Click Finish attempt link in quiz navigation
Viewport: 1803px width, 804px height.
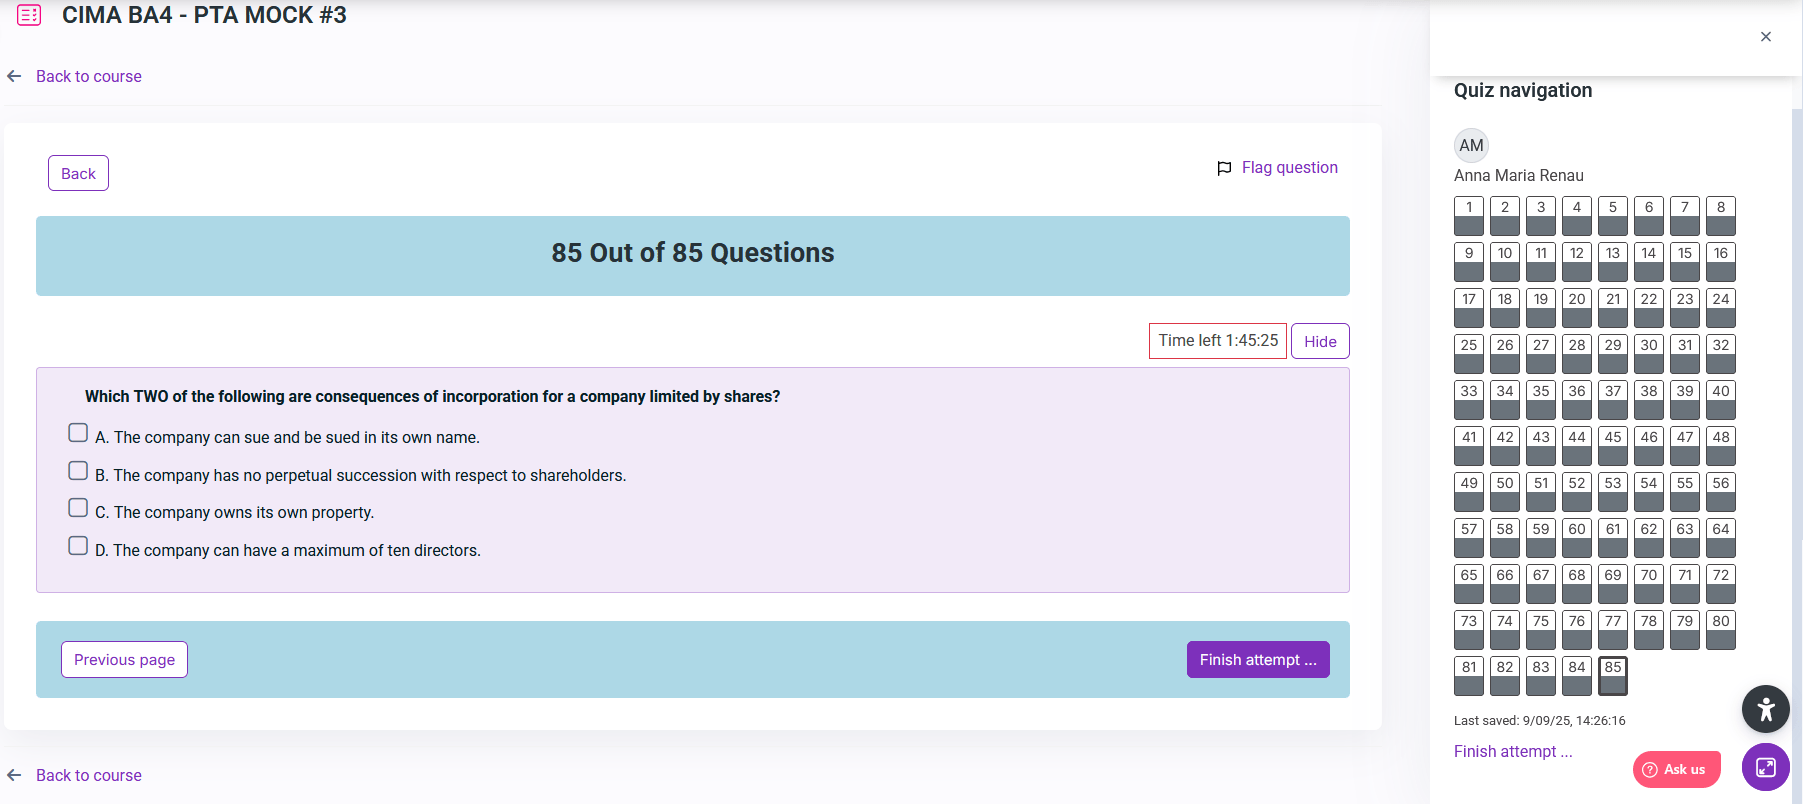1512,752
